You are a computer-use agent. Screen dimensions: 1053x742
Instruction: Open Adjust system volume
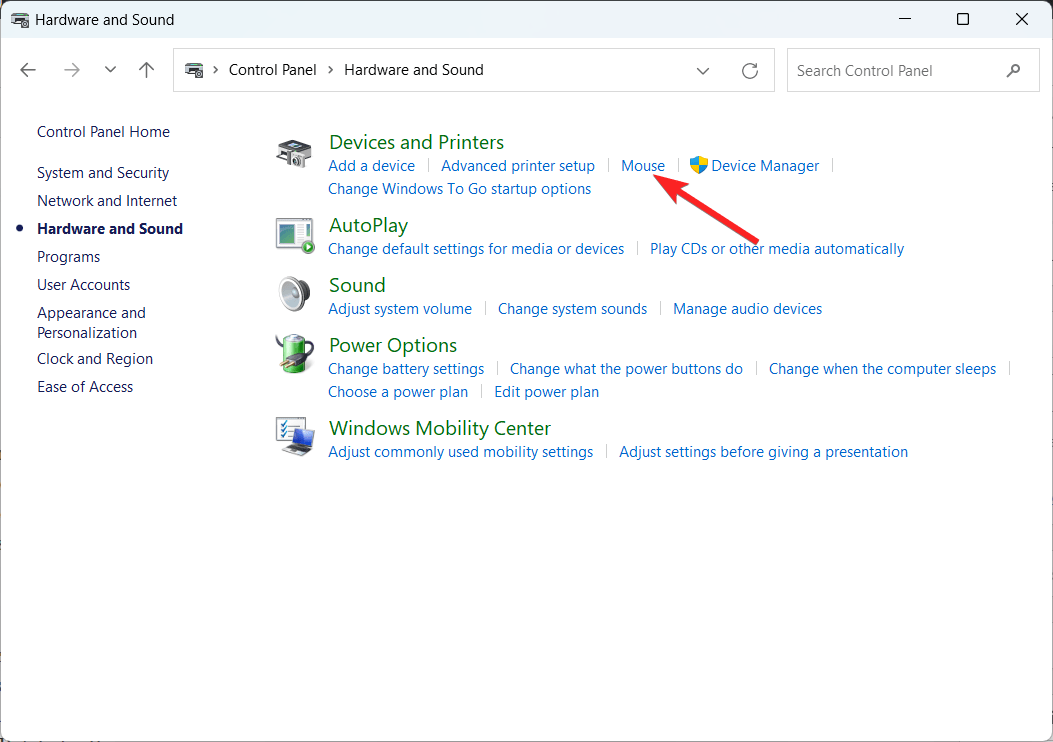[400, 309]
